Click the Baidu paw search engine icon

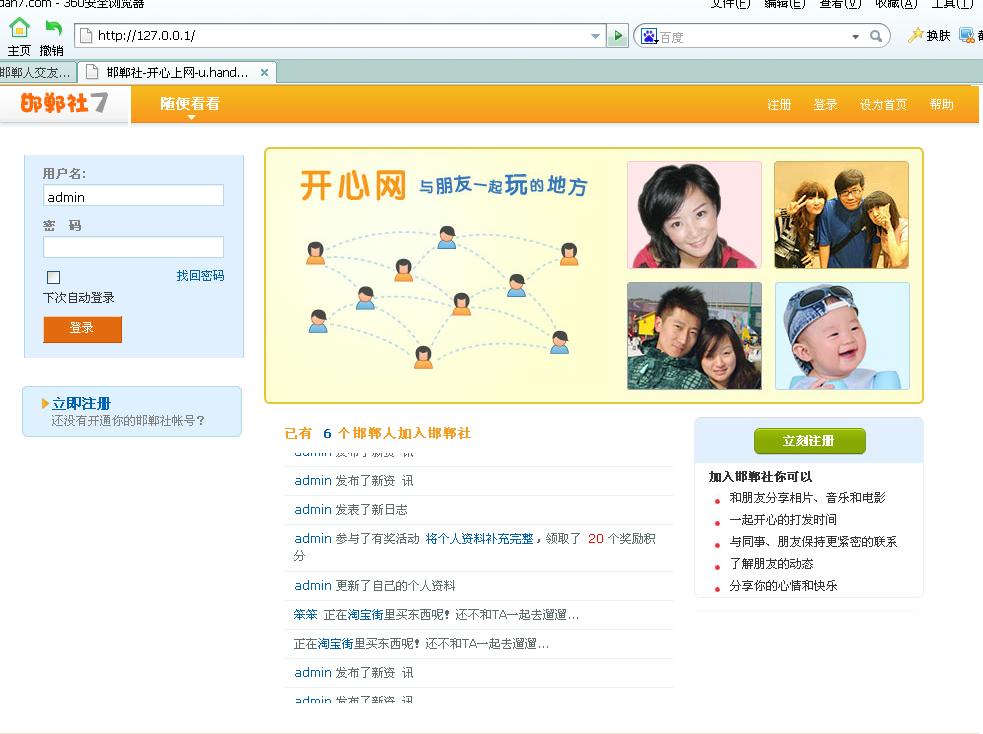tap(649, 36)
